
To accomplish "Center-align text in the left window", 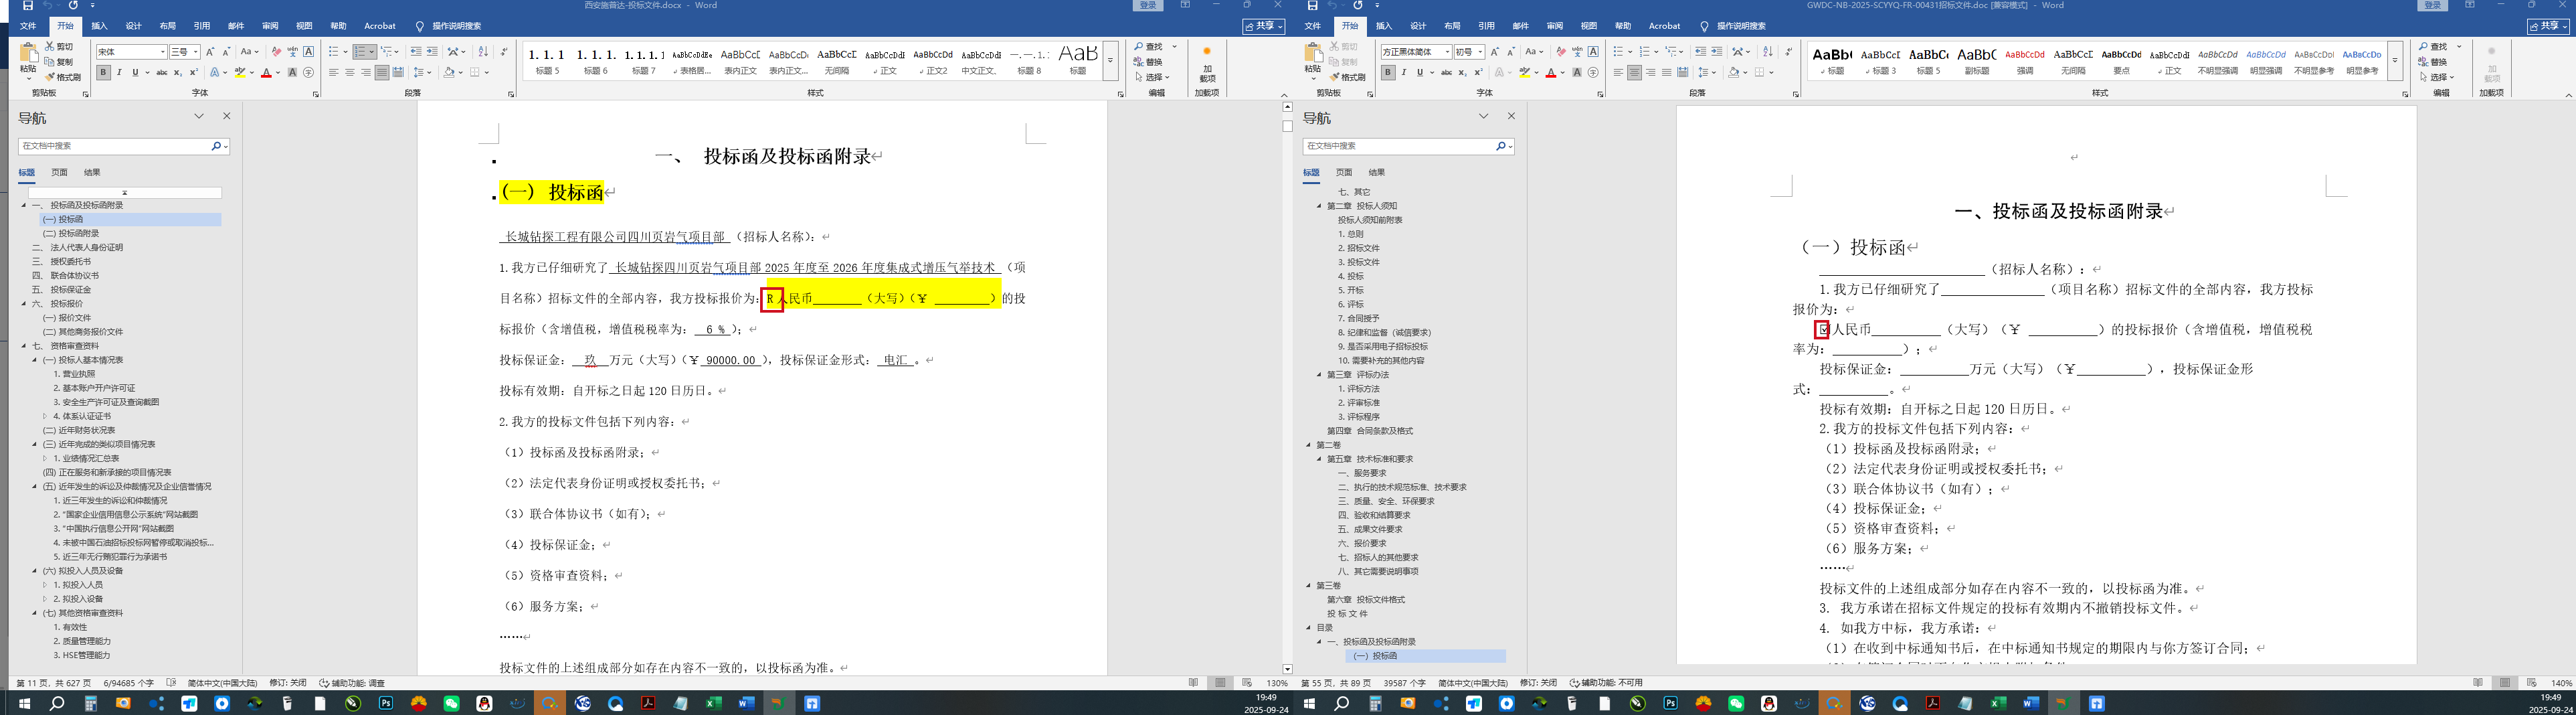I will (x=350, y=73).
